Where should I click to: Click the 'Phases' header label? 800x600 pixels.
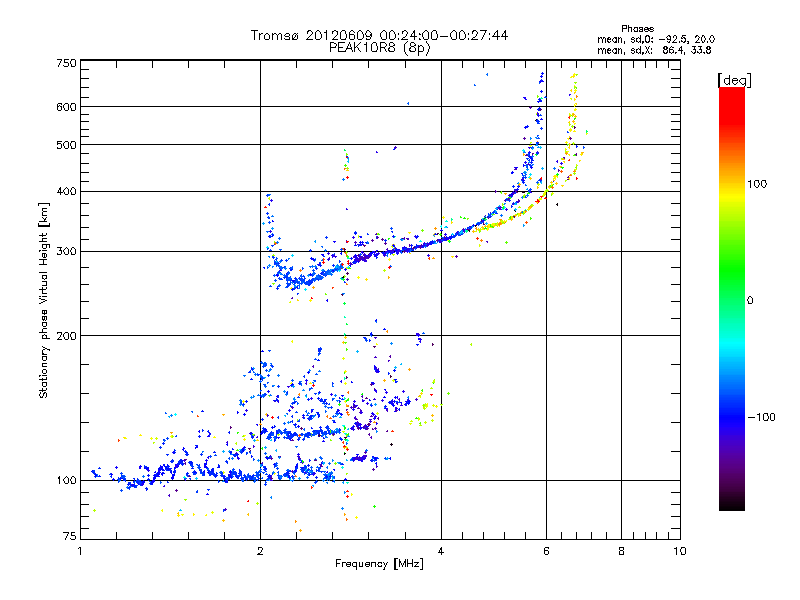[637, 29]
